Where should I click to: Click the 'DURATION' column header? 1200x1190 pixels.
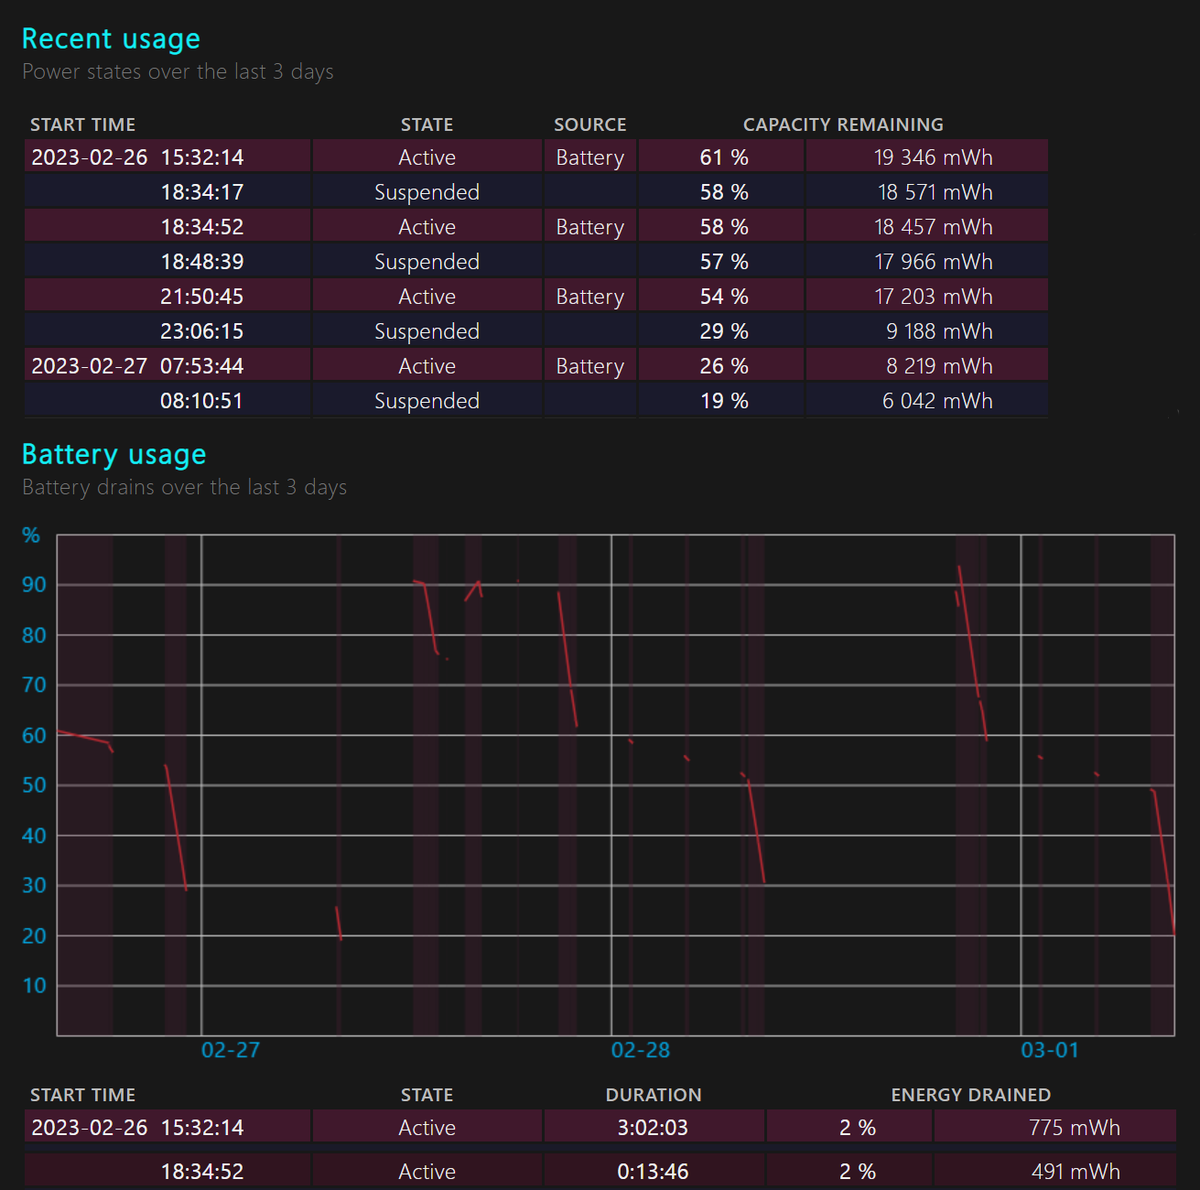[x=653, y=1095]
